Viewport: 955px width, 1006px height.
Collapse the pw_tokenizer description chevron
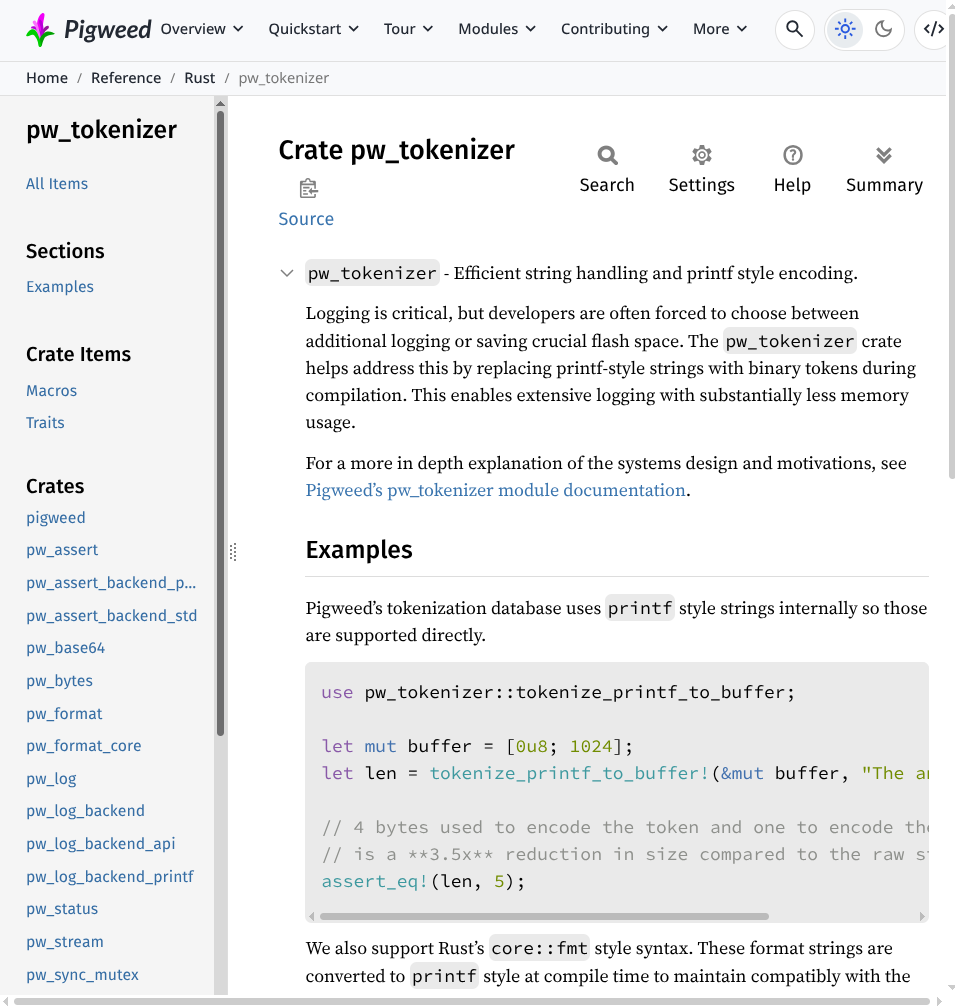point(287,273)
